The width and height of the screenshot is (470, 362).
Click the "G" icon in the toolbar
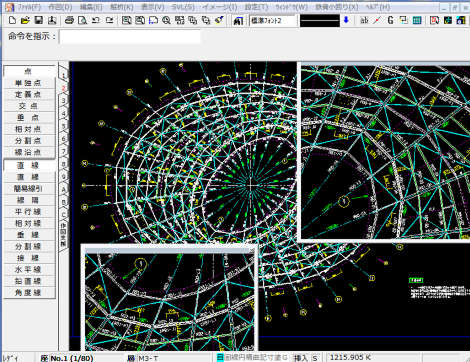click(x=390, y=20)
